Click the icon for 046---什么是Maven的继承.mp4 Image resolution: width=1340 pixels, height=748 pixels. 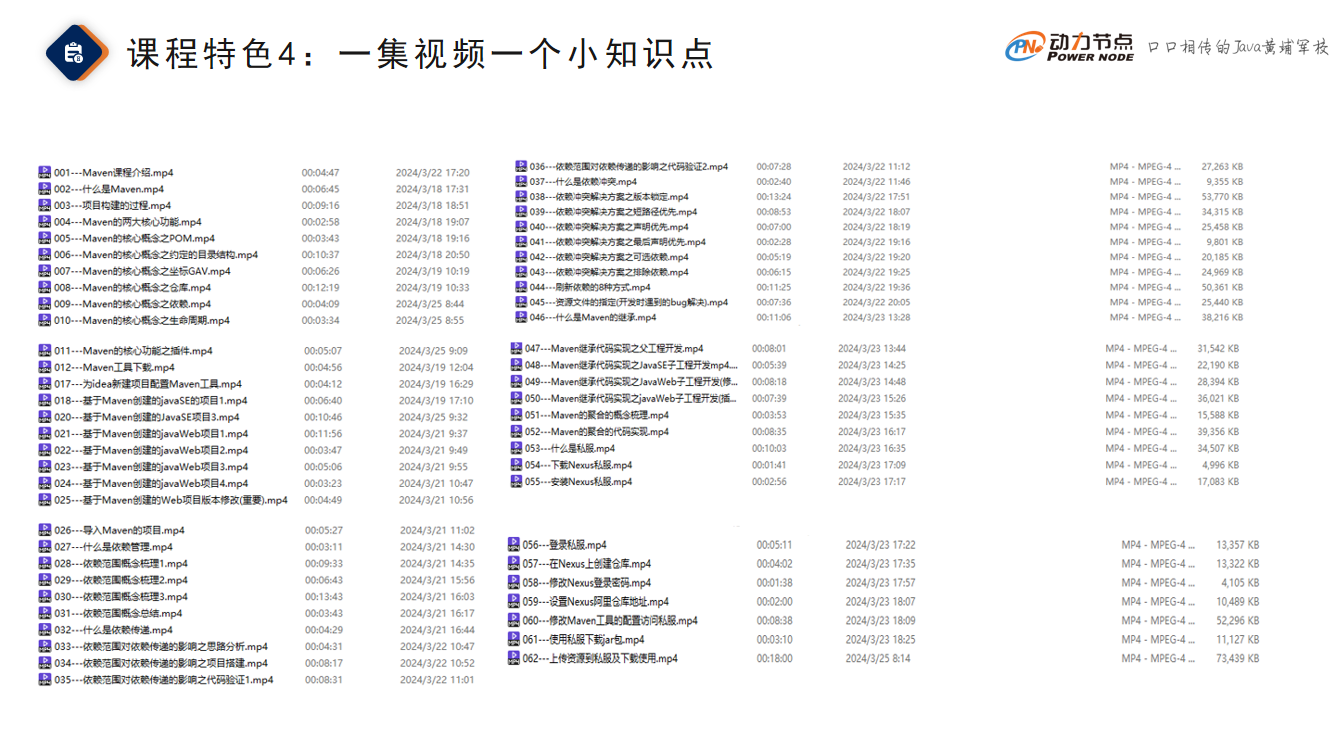tap(521, 317)
